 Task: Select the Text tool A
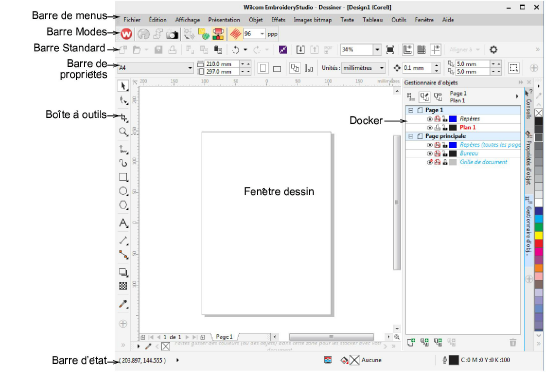(123, 223)
